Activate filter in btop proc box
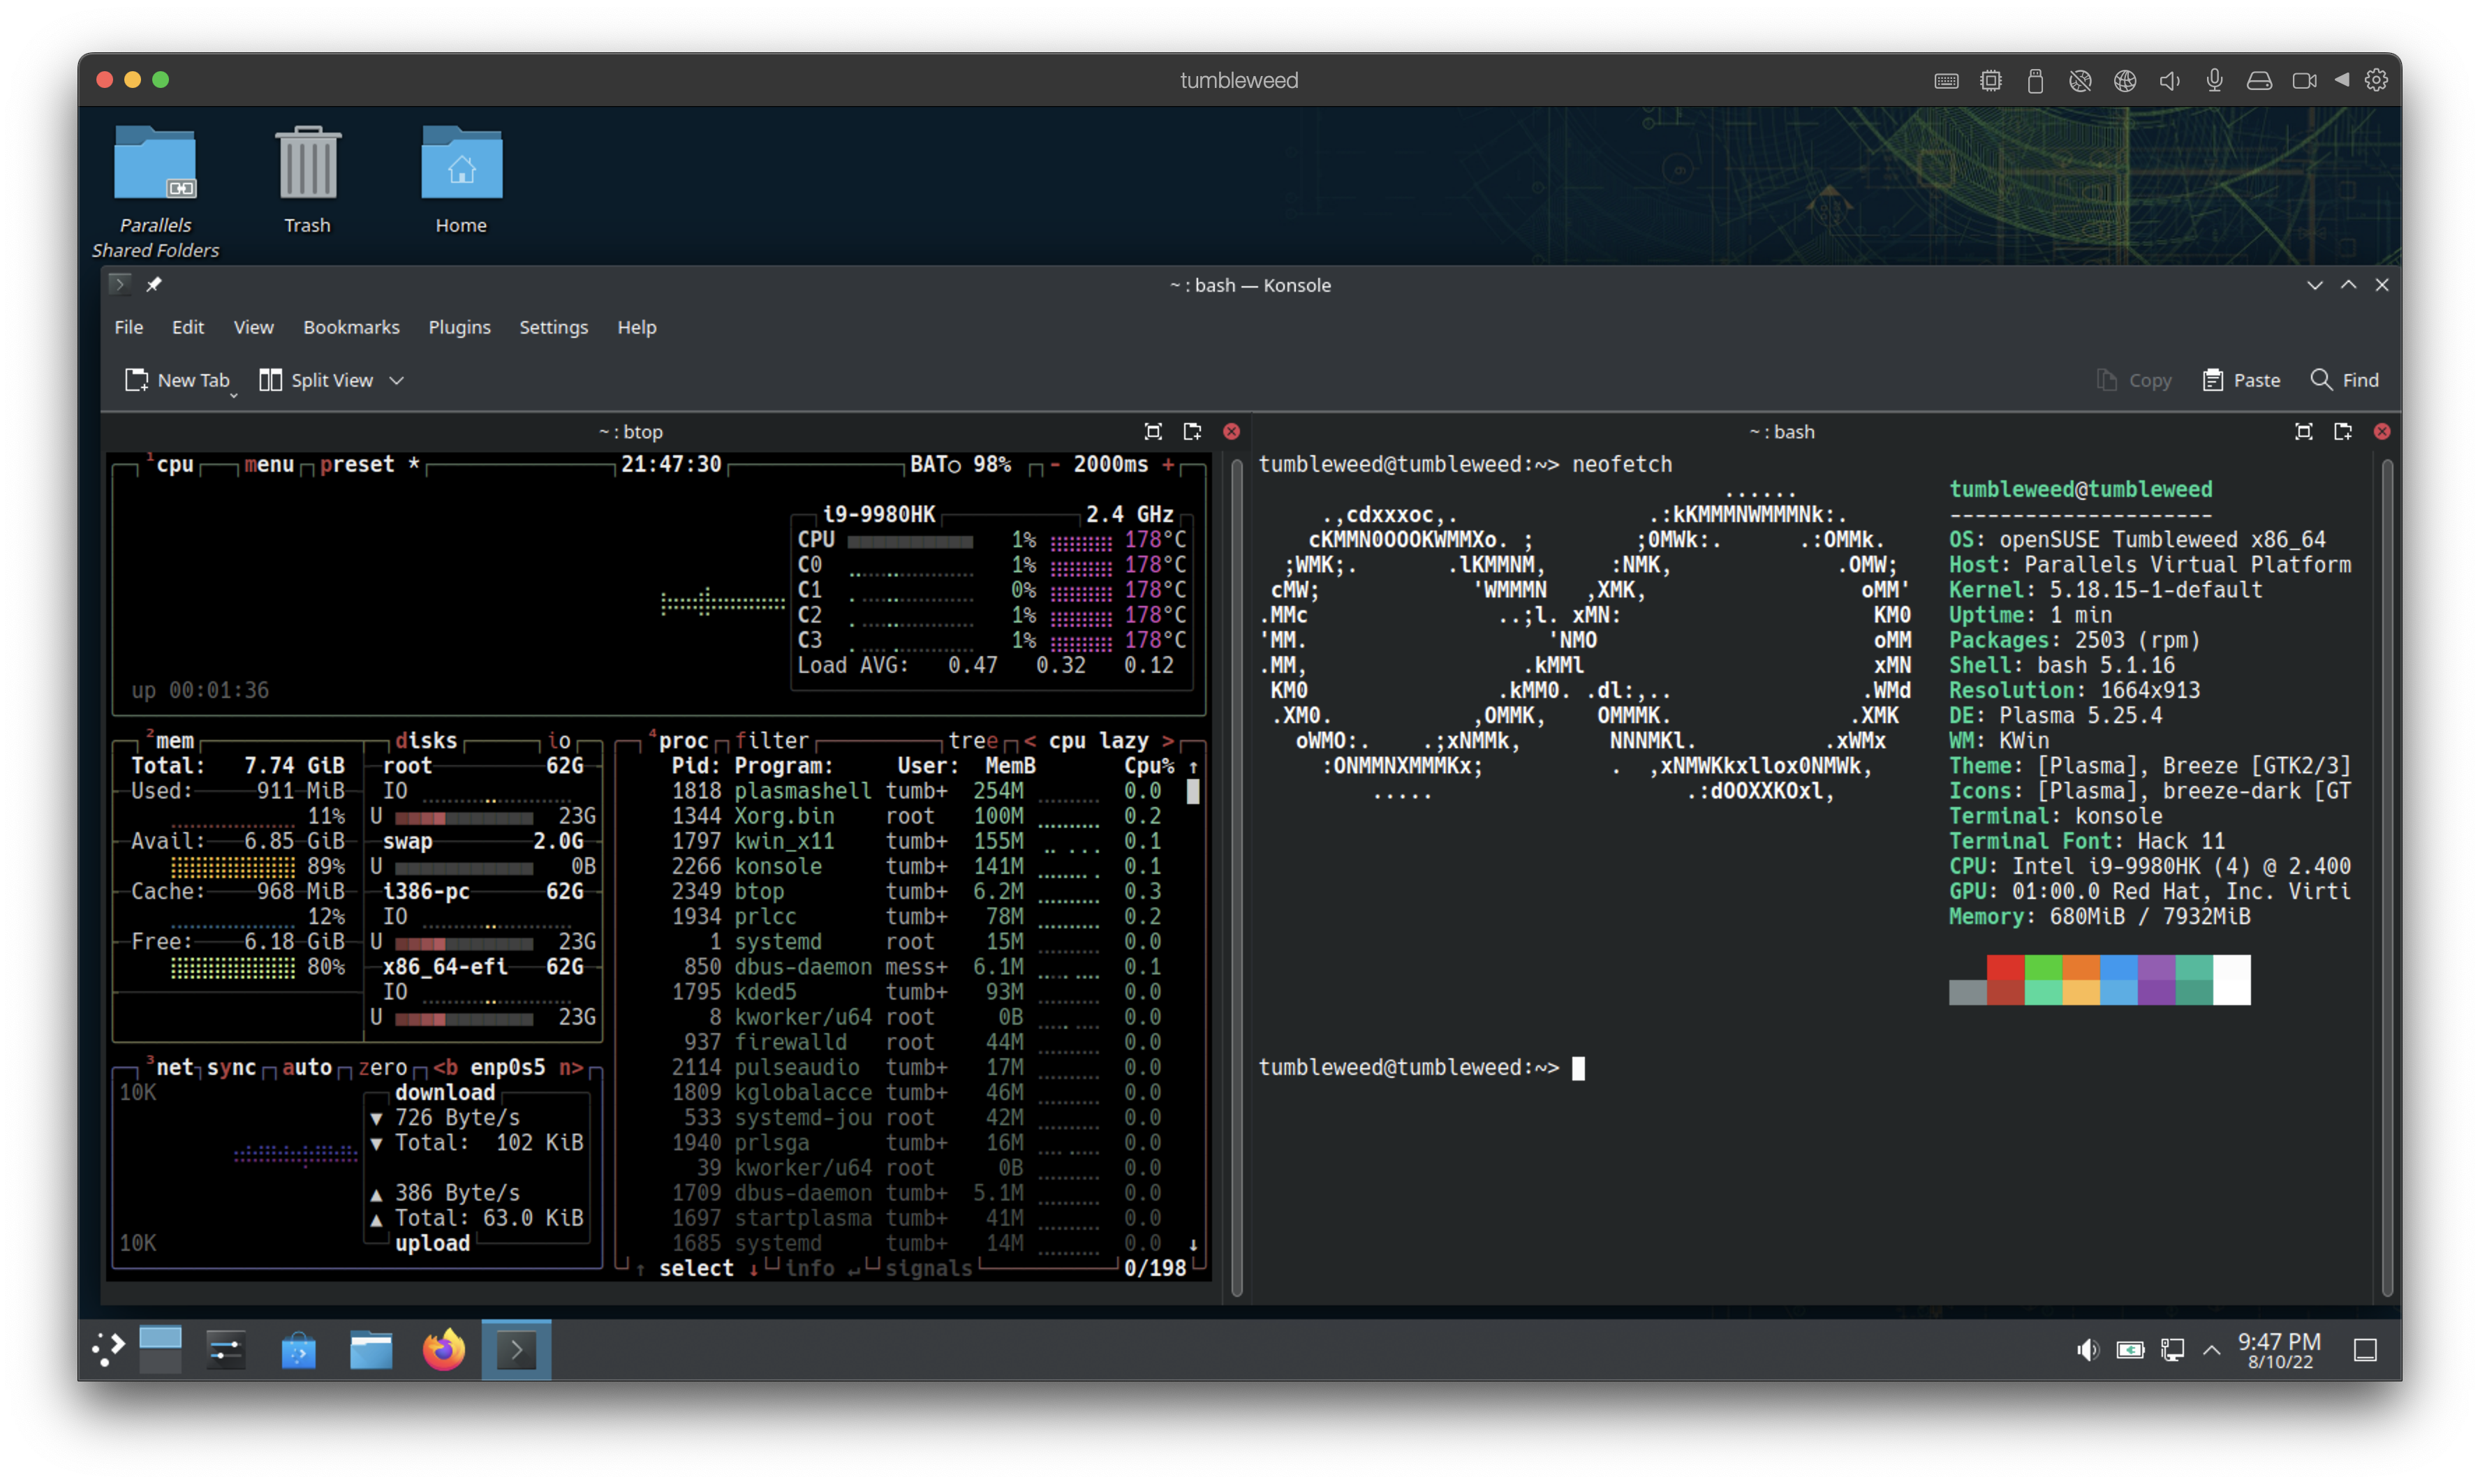This screenshot has height=1484, width=2480. [772, 740]
